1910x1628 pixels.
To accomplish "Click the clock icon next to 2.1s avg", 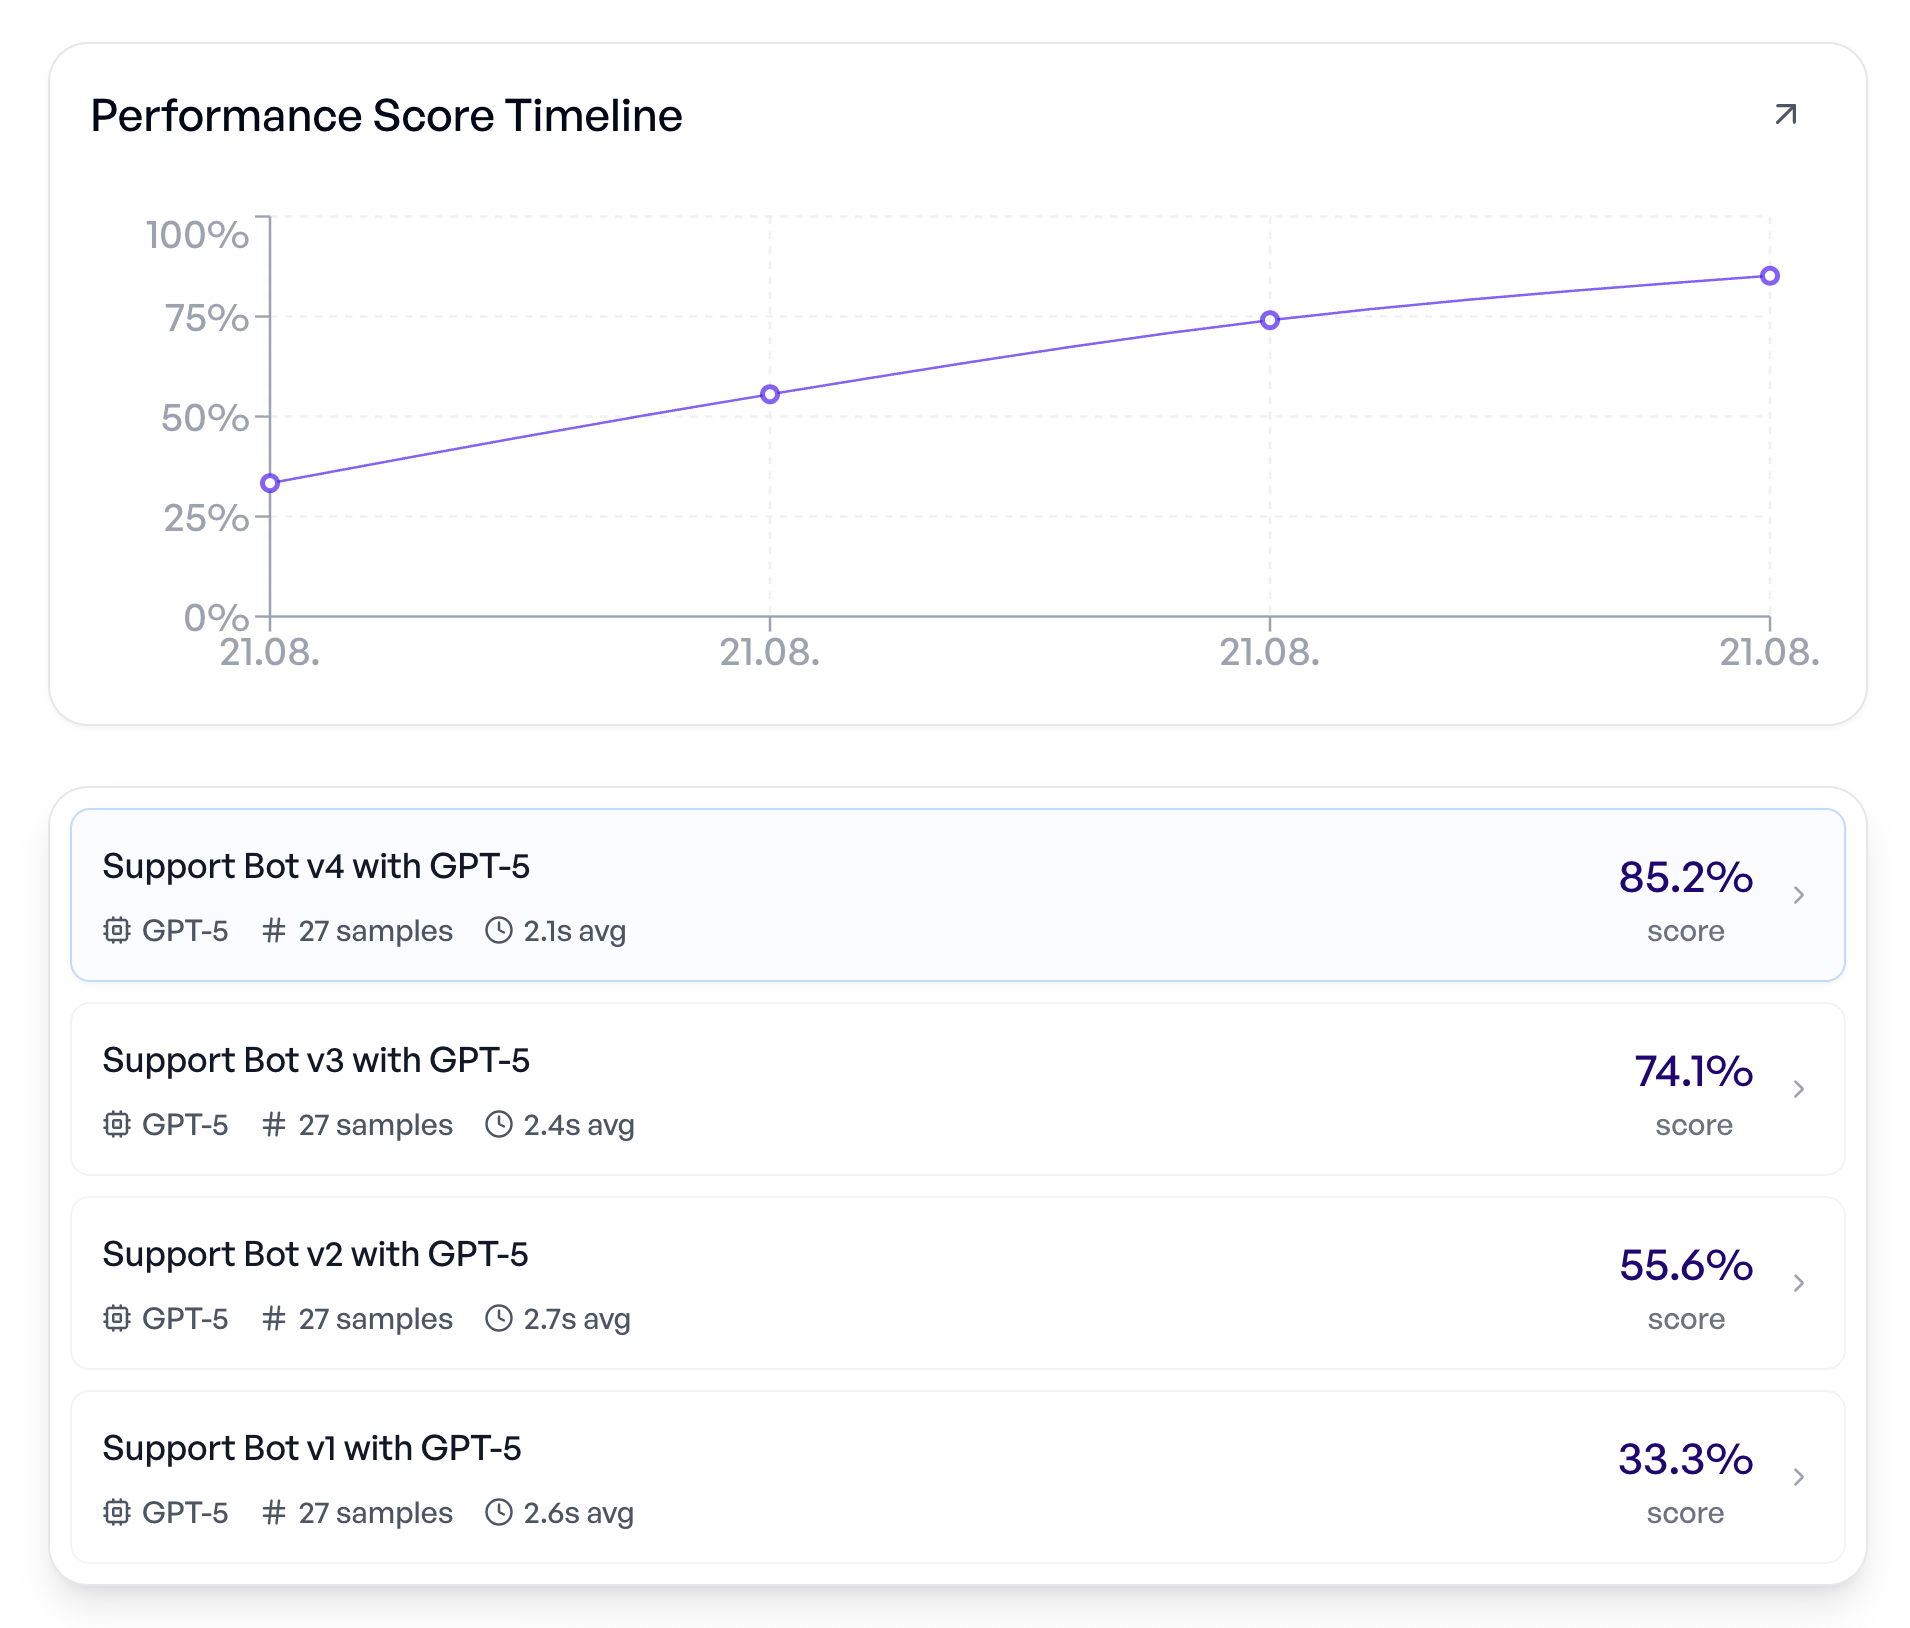I will coord(500,931).
